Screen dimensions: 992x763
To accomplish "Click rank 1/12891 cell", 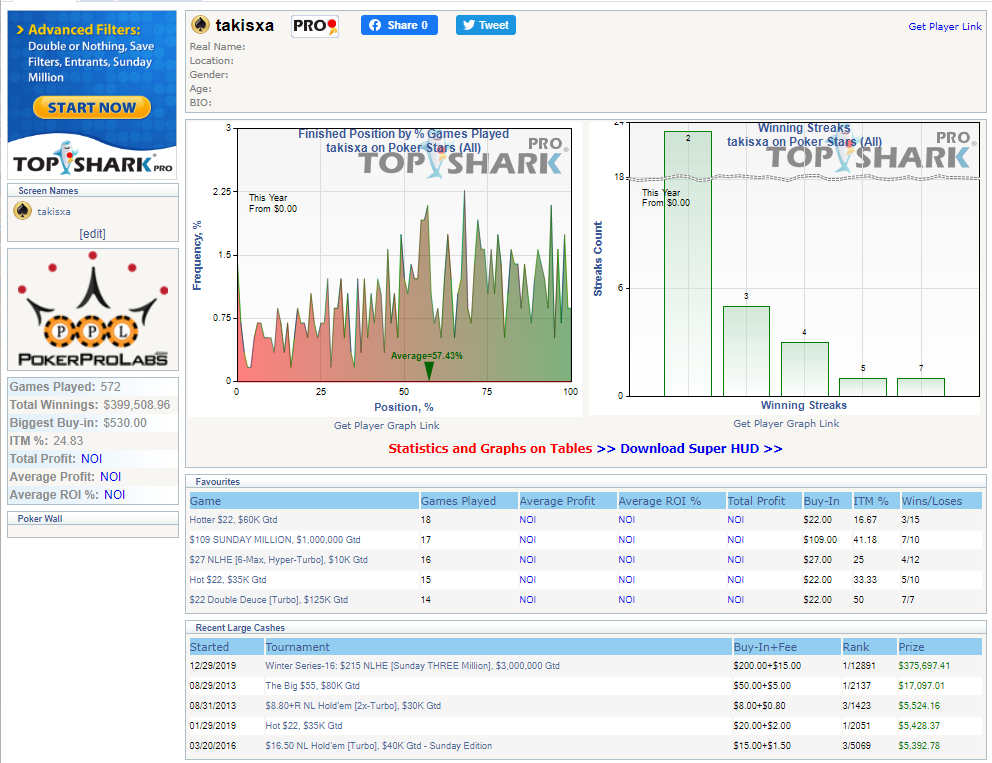I will [x=859, y=666].
